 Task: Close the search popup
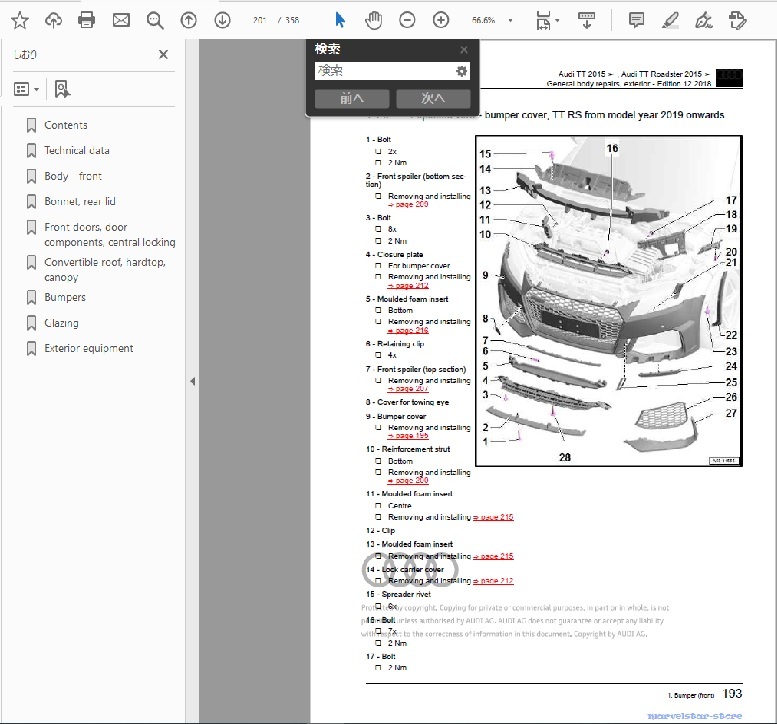pyautogui.click(x=464, y=50)
